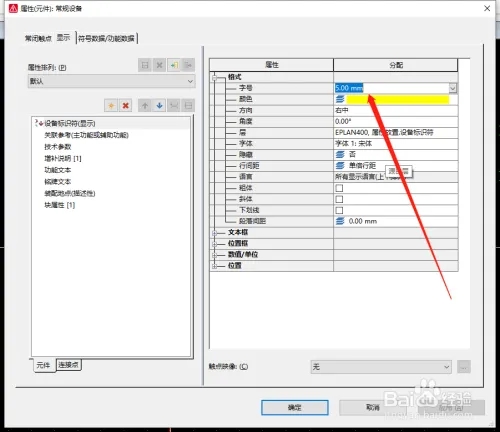
Task: Click the gray up arrow move icon
Action: [x=145, y=106]
